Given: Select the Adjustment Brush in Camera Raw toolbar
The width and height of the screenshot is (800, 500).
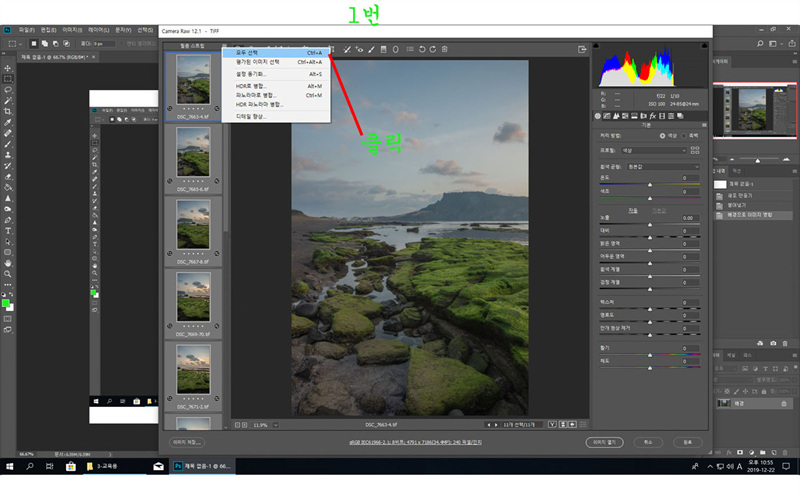Looking at the screenshot, I should 371,49.
